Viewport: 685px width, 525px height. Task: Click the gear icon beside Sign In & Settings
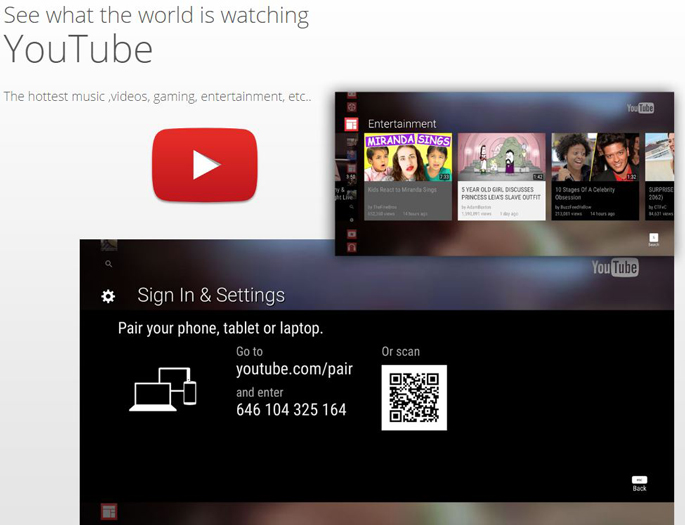(108, 296)
